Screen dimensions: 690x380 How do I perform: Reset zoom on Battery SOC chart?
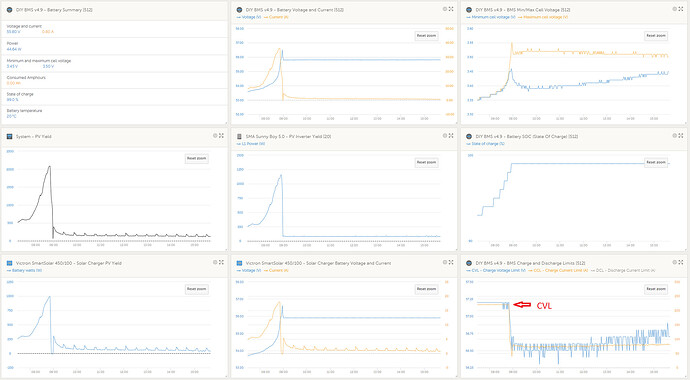tap(656, 162)
